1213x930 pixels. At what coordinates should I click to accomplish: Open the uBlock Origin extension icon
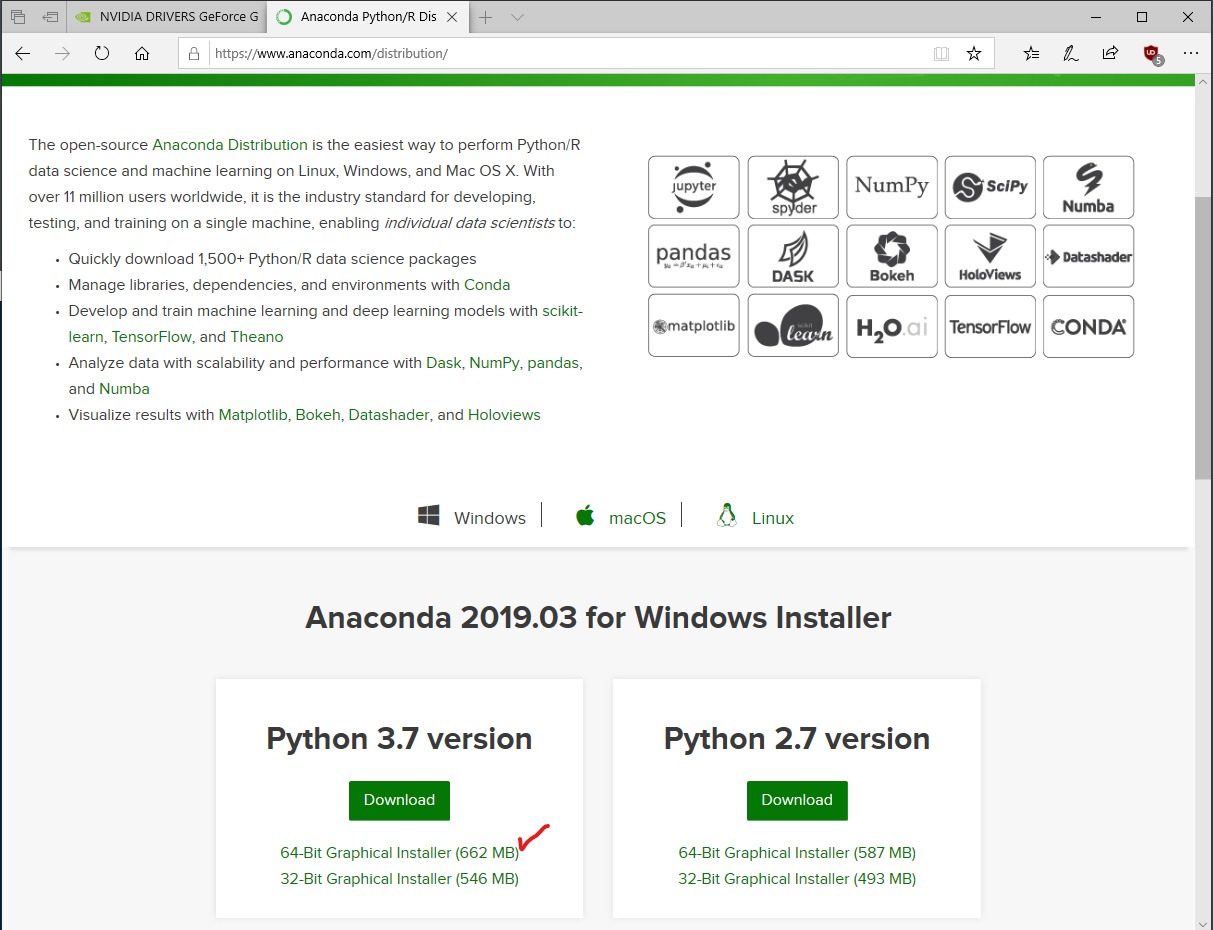click(x=1151, y=54)
